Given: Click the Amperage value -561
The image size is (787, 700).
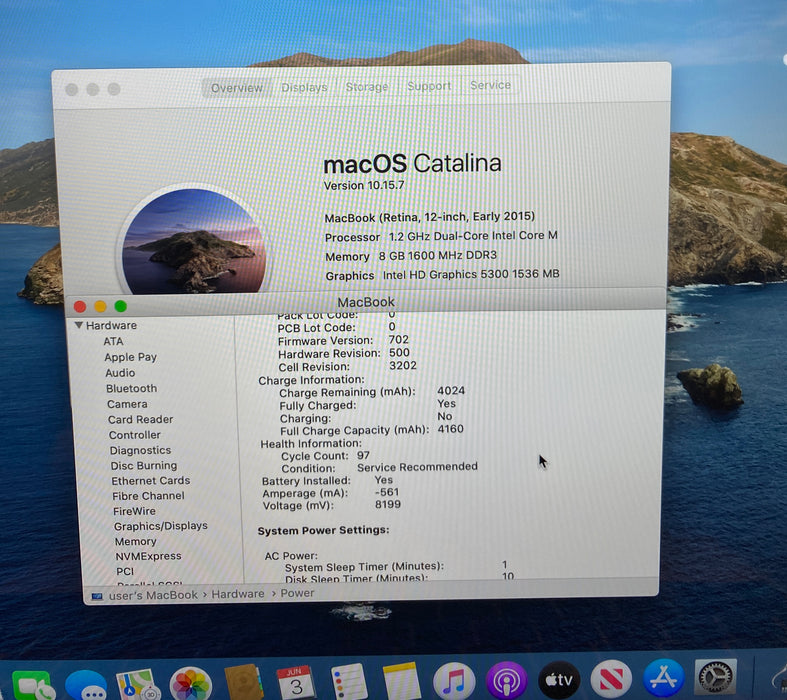Looking at the screenshot, I should 387,492.
